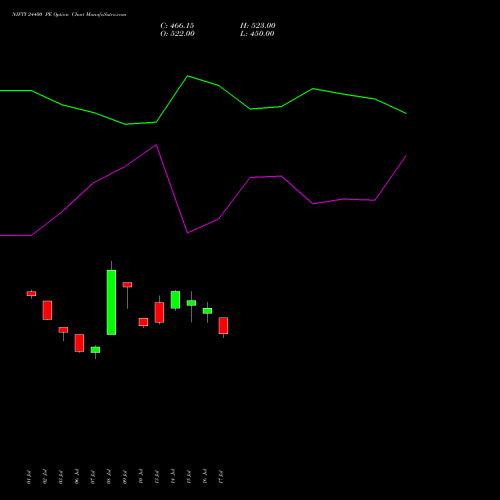Screen dimensions: 500x500
Task: Click the purple line's lowest trough after the drop
Action: (188, 233)
